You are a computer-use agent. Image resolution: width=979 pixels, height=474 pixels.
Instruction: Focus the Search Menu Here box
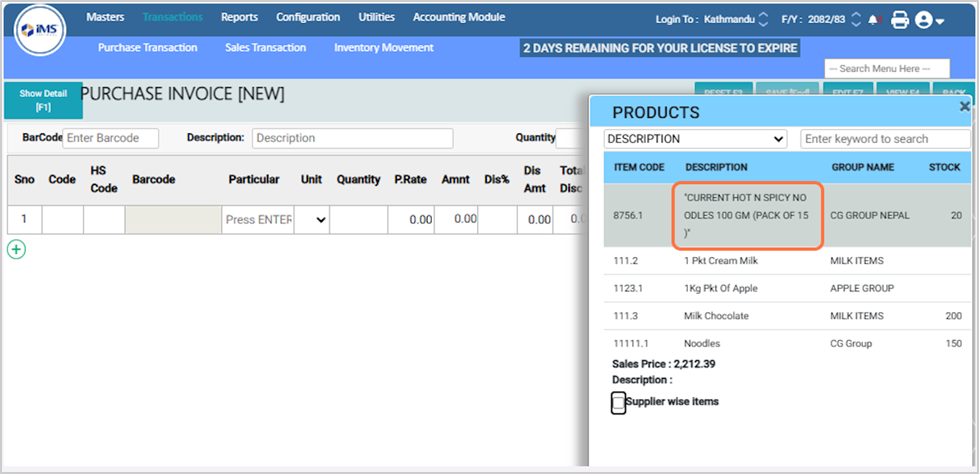point(886,68)
